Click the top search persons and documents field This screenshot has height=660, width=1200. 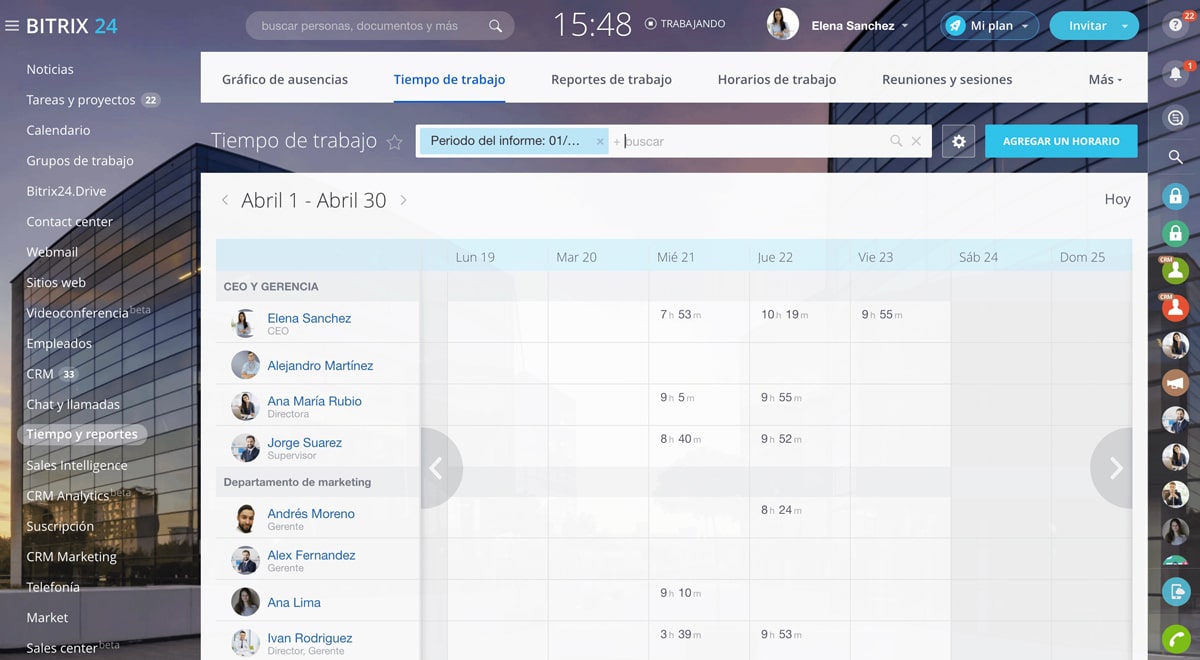pyautogui.click(x=372, y=26)
